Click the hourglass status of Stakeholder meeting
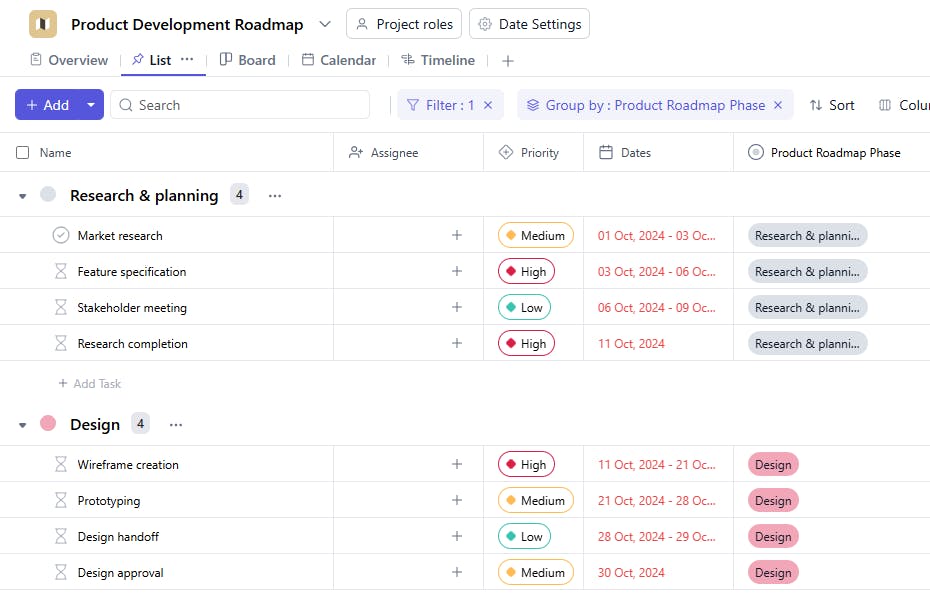The image size is (930, 600). (x=61, y=308)
